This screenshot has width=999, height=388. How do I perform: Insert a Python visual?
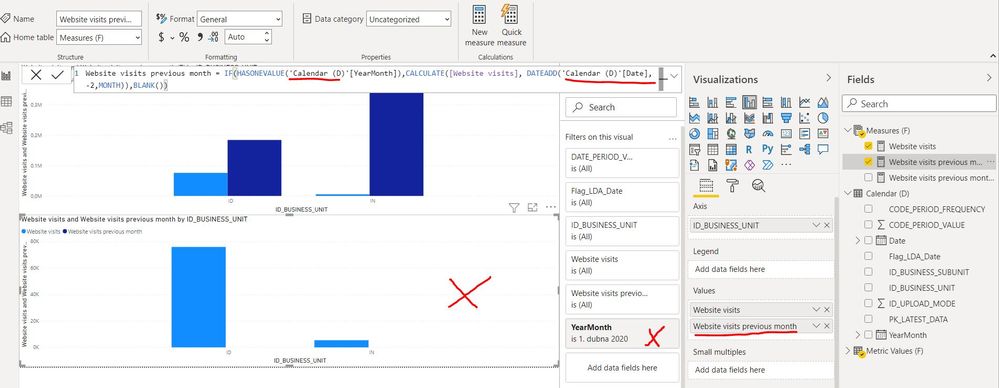[x=767, y=149]
